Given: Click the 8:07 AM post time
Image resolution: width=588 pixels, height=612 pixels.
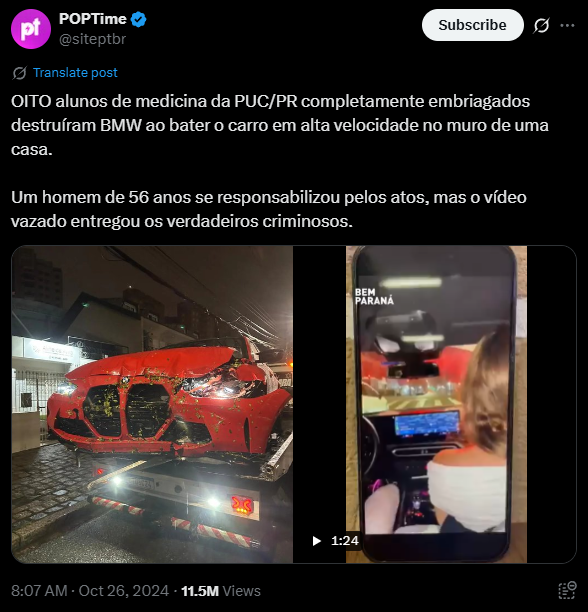Looking at the screenshot, I should 39,591.
